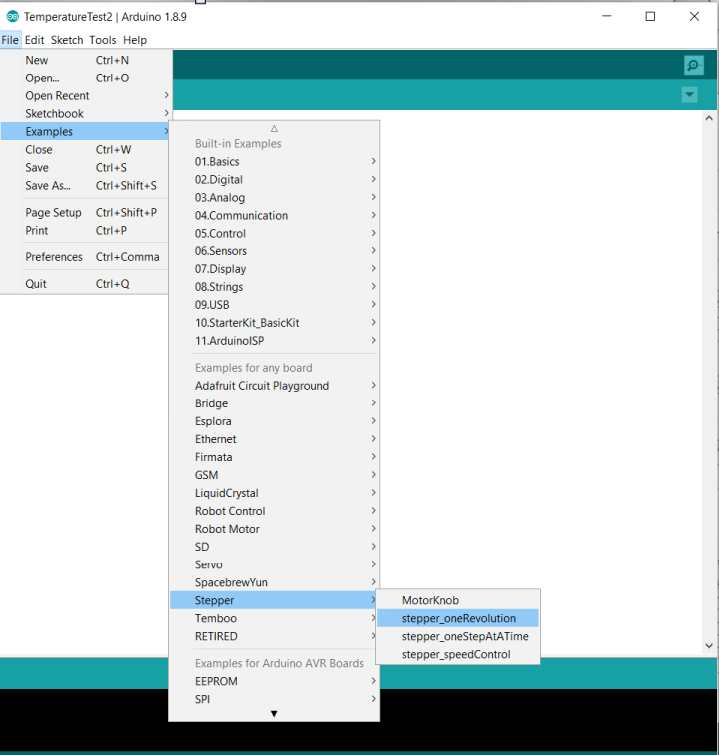Open 10.StarterKit_BasicKit submenu

pyautogui.click(x=274, y=323)
